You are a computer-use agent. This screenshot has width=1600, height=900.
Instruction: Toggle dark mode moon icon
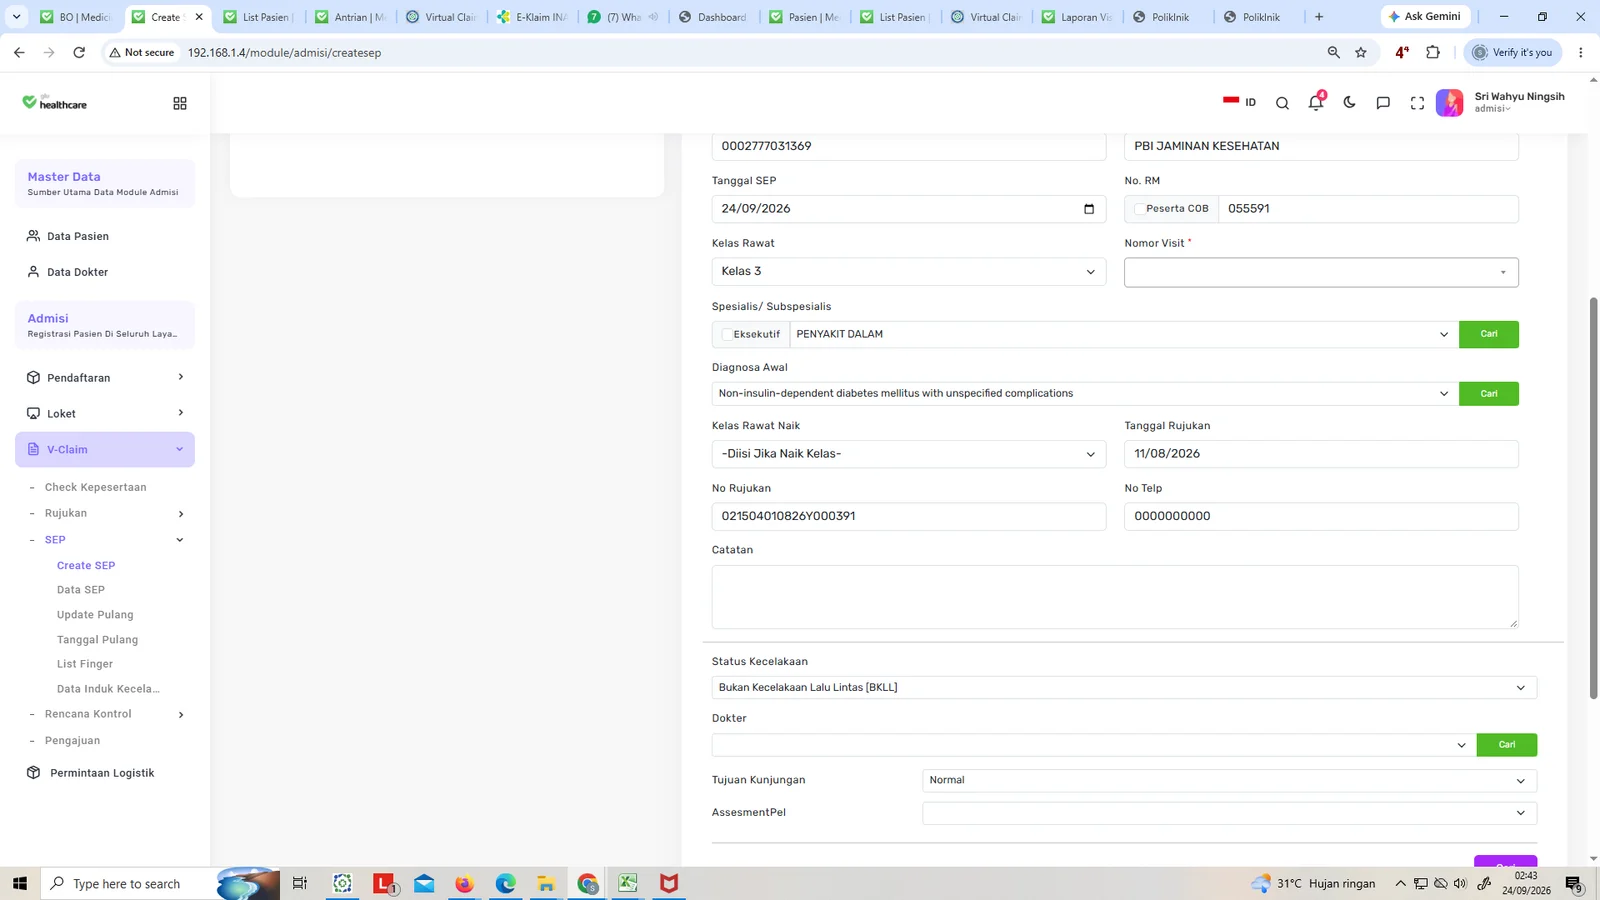coord(1350,102)
